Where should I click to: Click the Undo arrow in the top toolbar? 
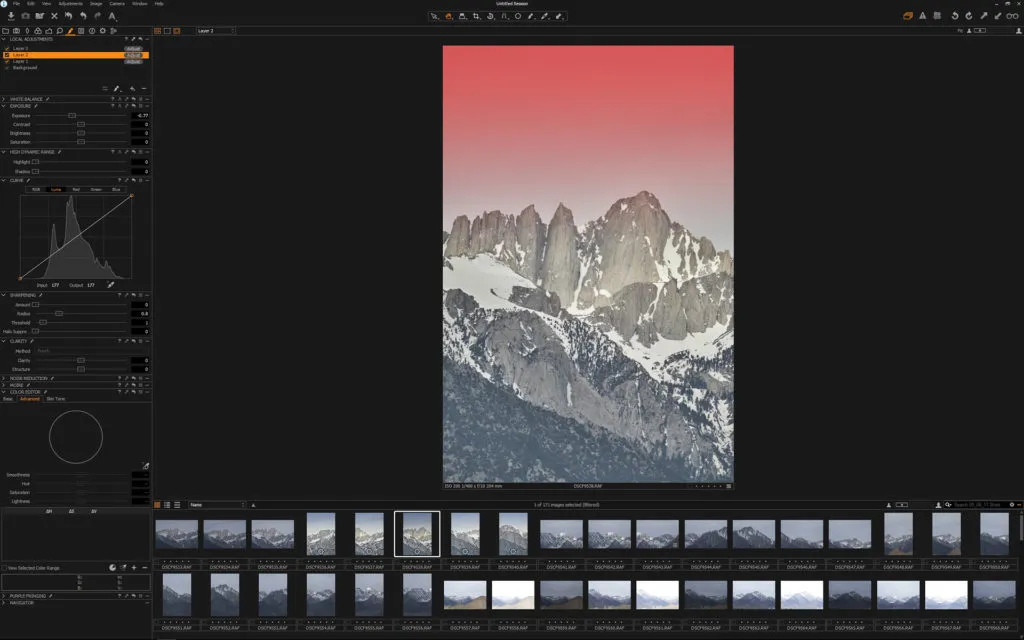(955, 16)
